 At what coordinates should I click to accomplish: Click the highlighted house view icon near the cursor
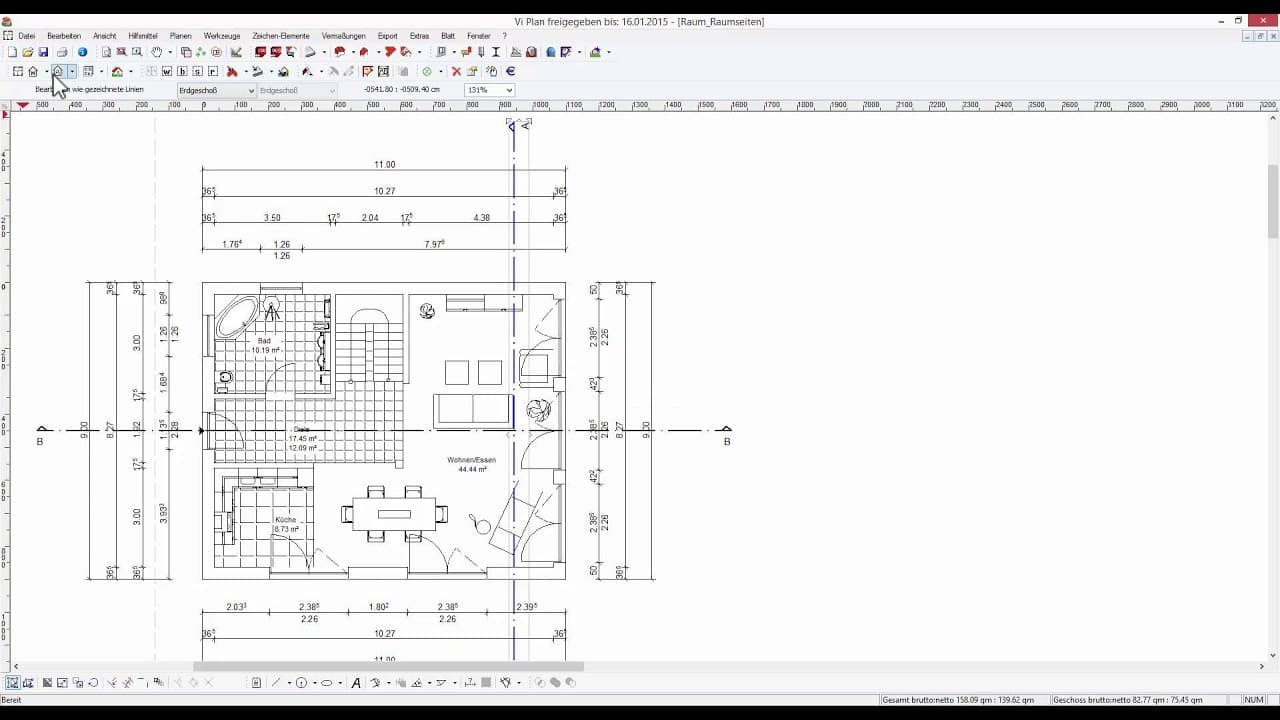pyautogui.click(x=58, y=71)
